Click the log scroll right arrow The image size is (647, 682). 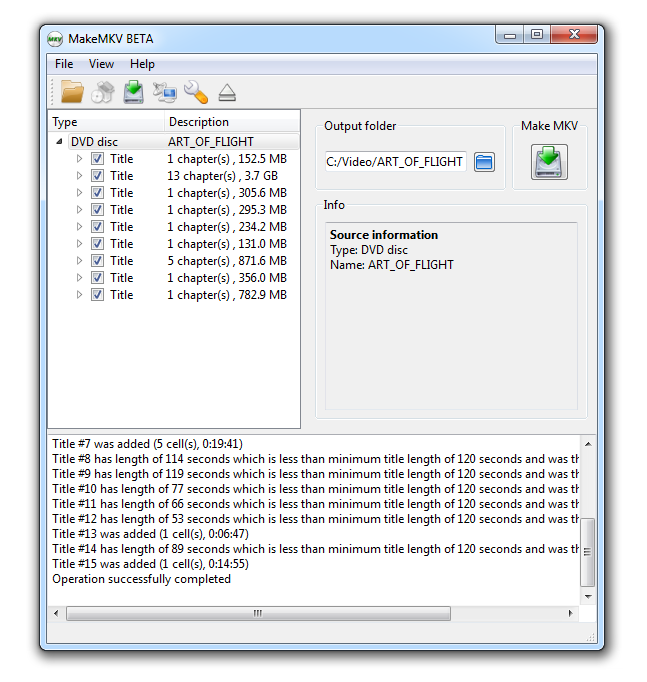point(570,613)
